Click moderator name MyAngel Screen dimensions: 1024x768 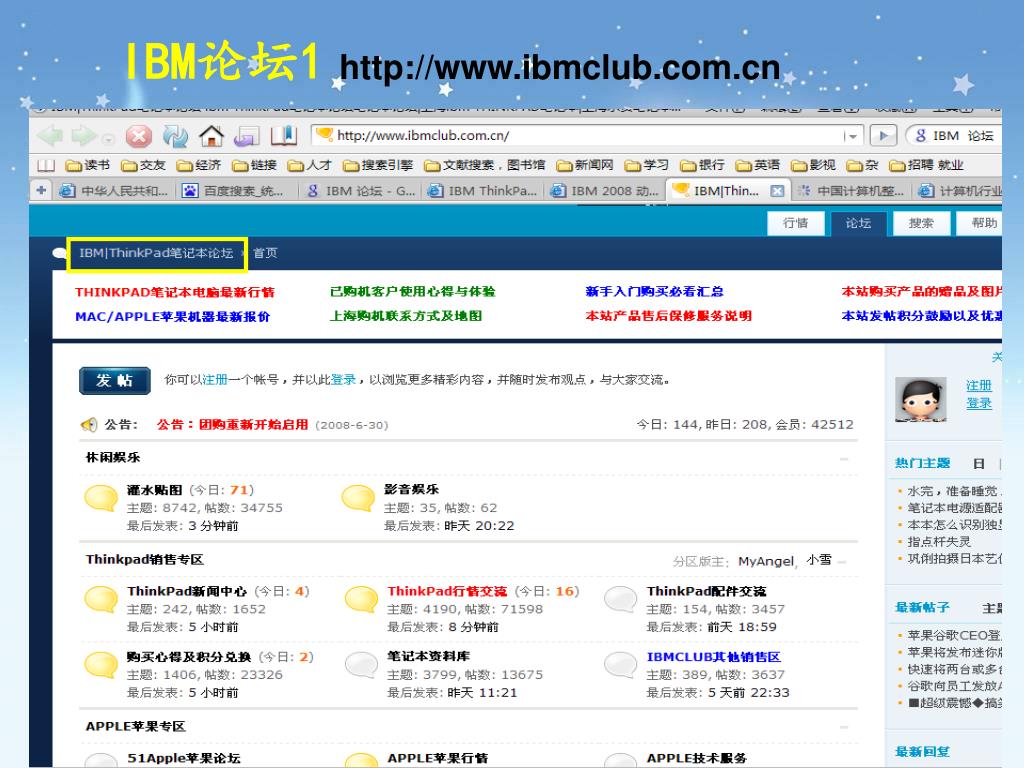[x=766, y=562]
